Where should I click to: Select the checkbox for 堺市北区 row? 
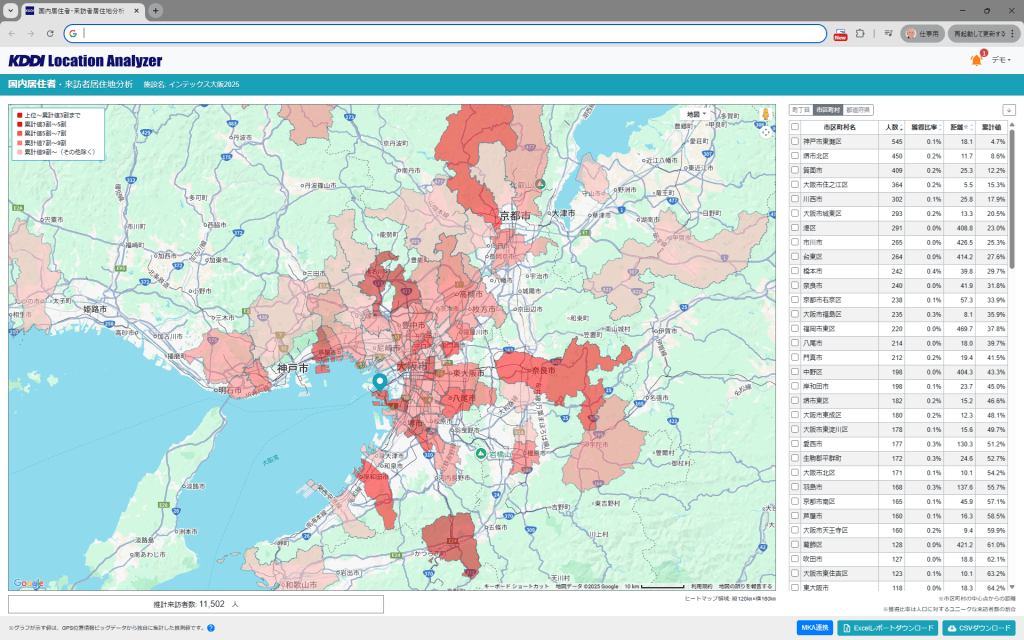[x=795, y=156]
